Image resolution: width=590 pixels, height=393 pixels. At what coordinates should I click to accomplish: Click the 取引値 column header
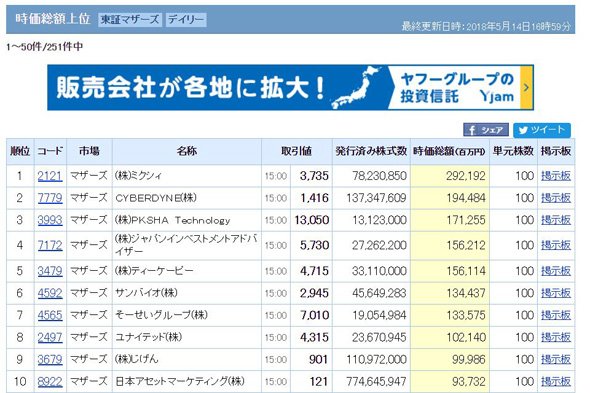297,151
